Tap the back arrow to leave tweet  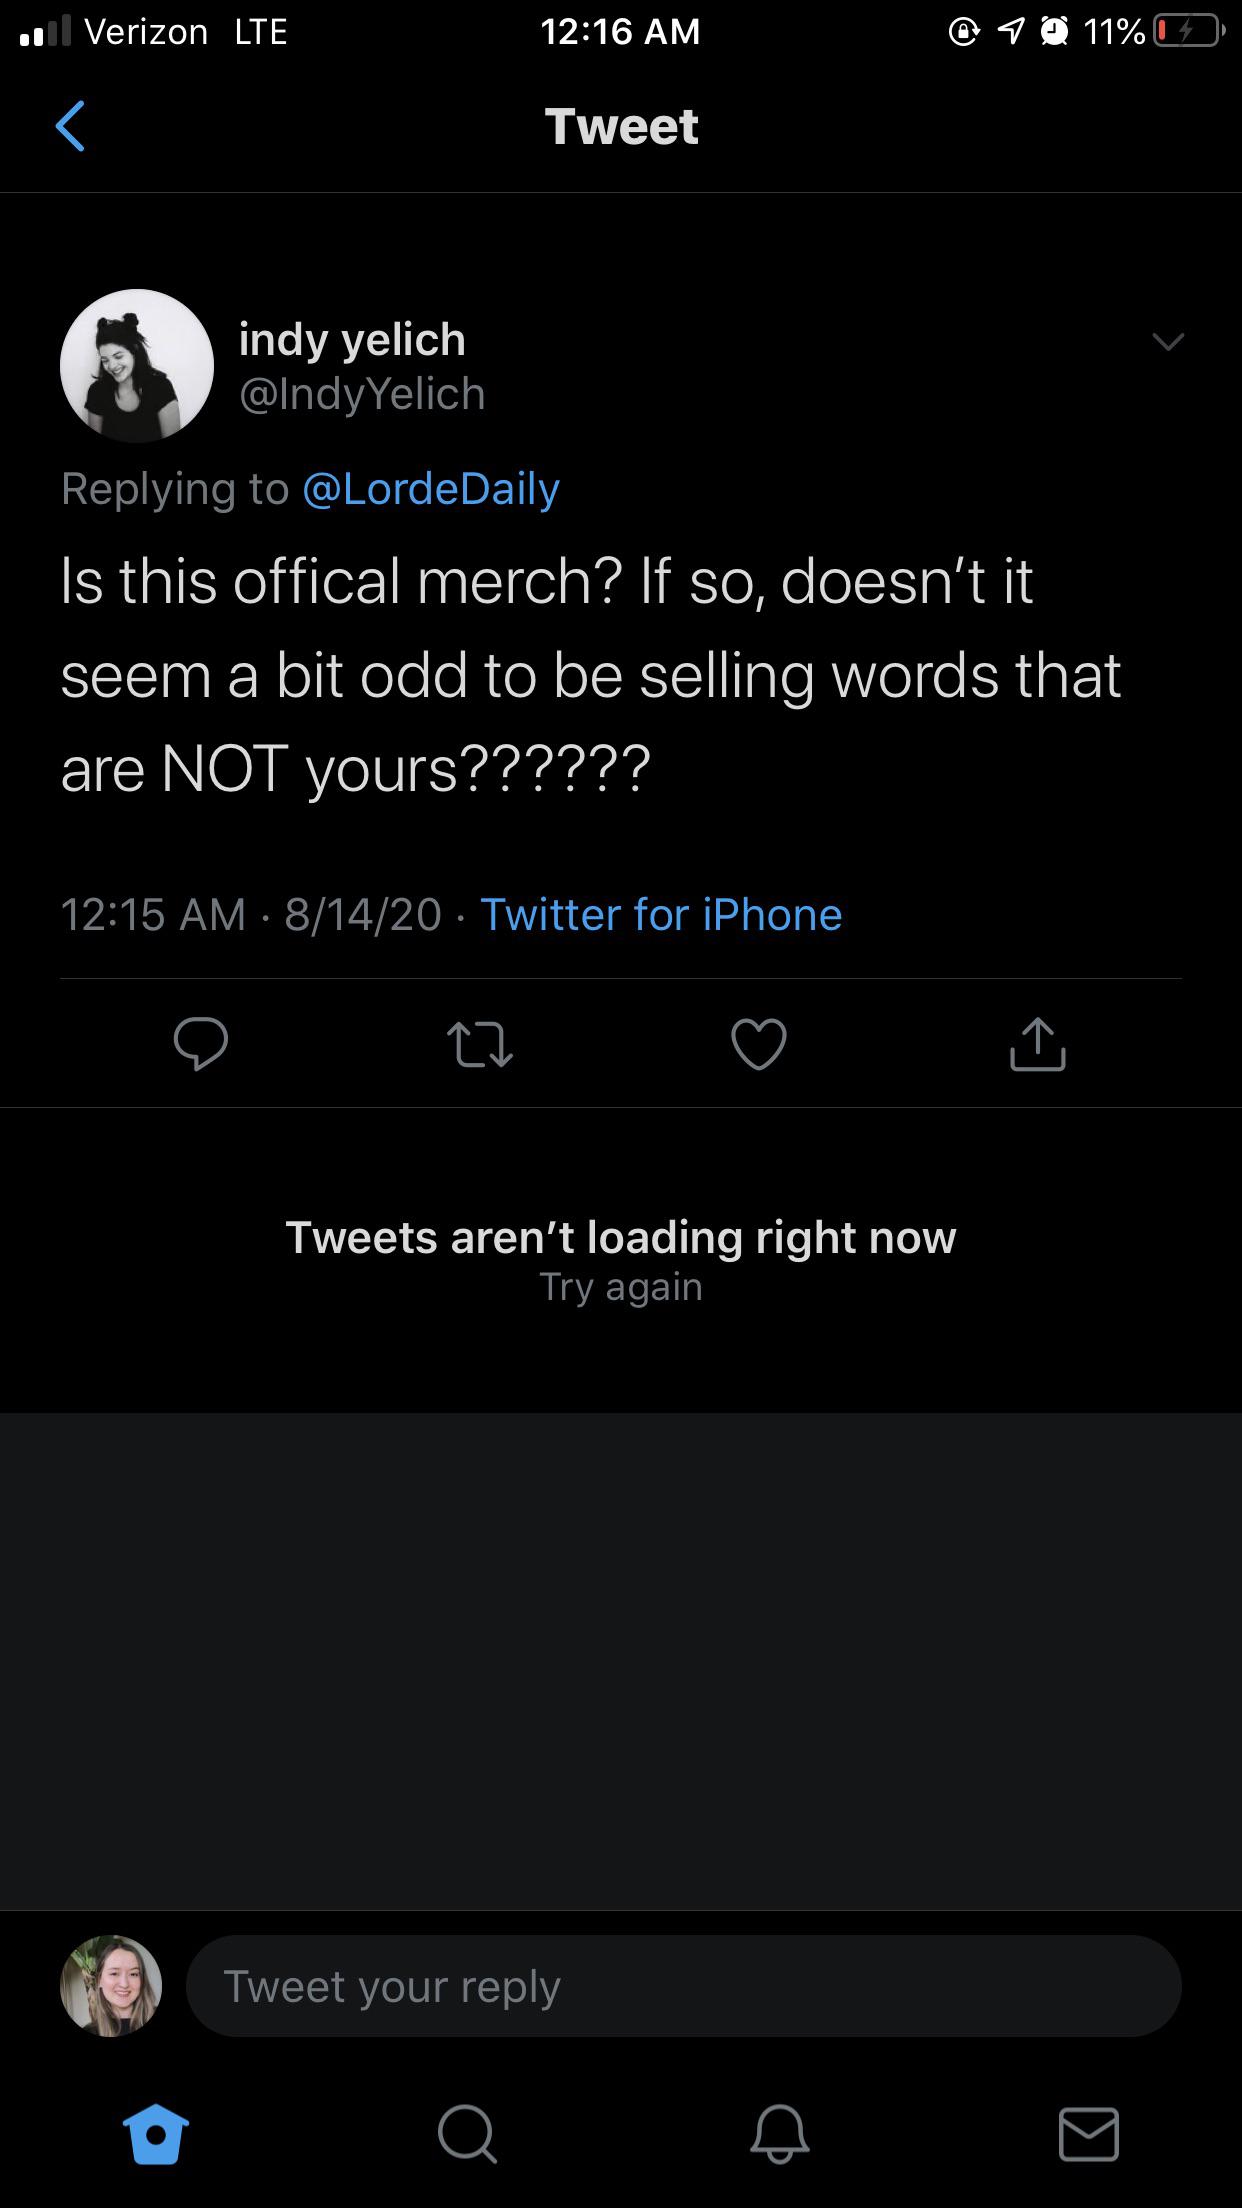pos(70,126)
